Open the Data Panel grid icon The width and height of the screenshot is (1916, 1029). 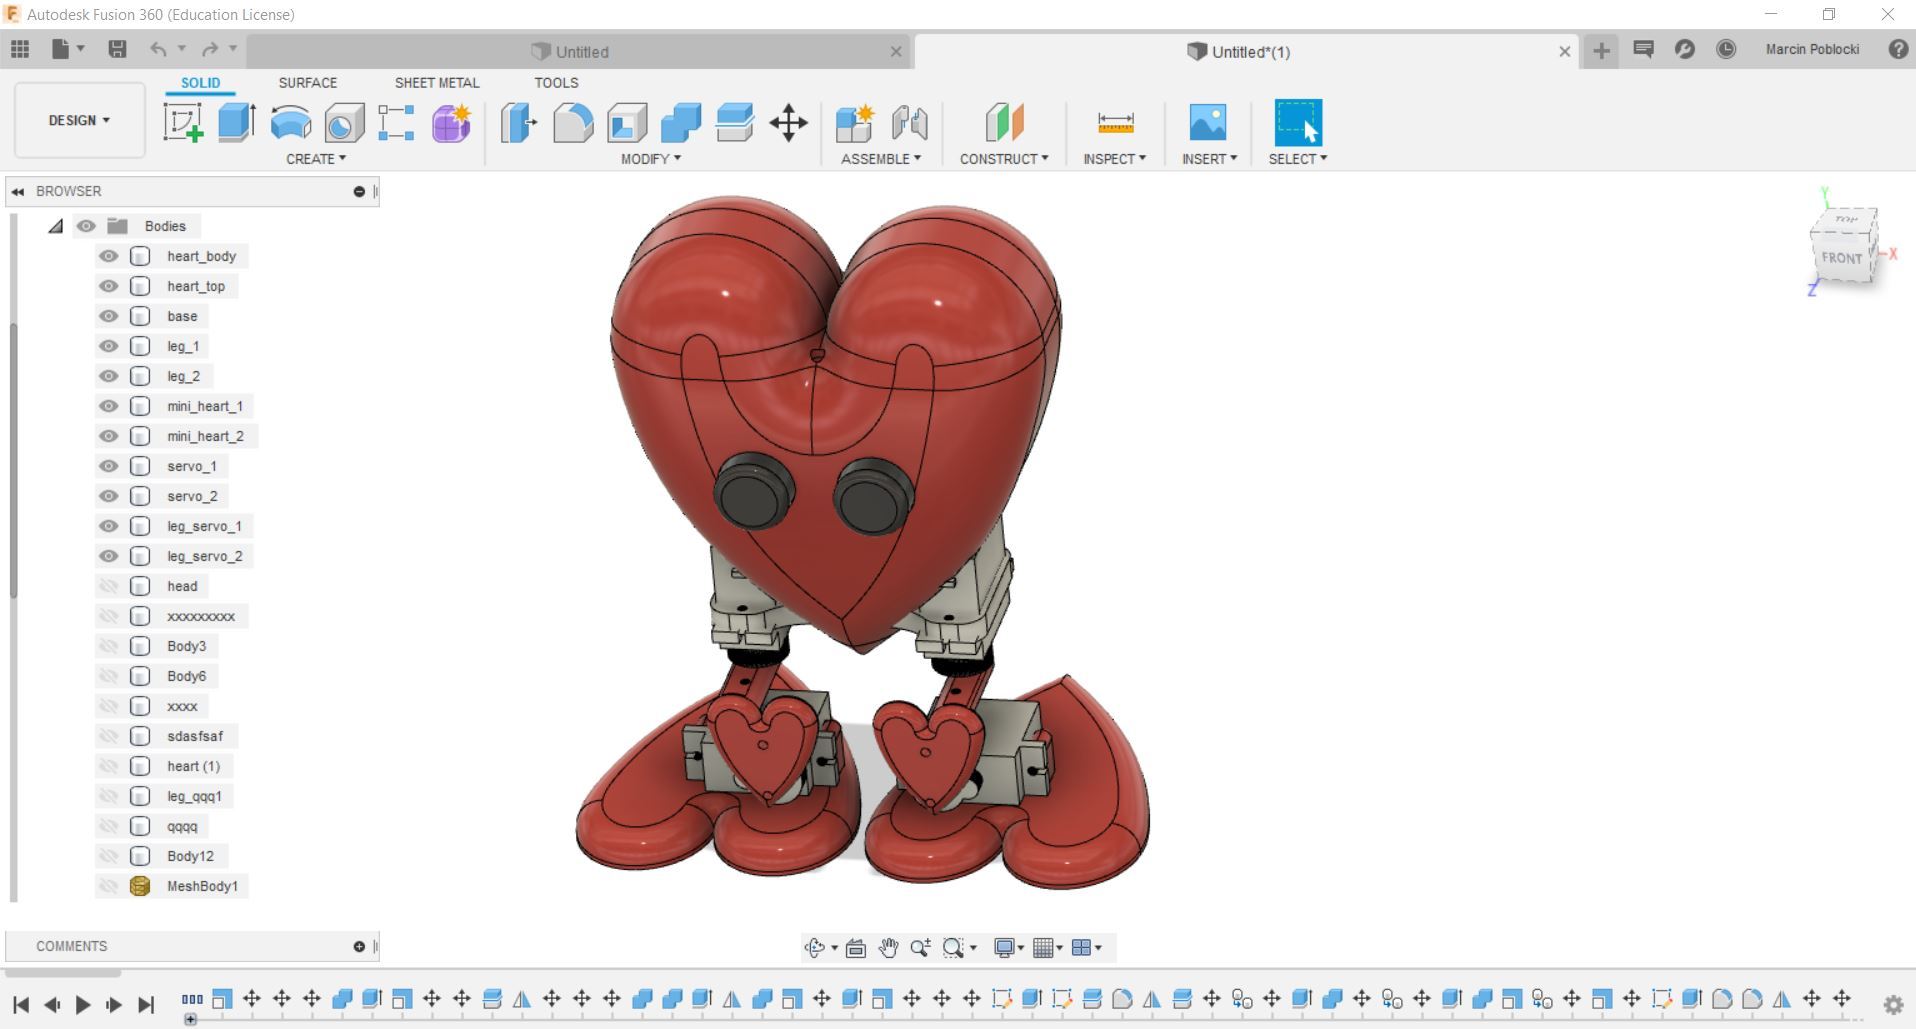click(20, 49)
